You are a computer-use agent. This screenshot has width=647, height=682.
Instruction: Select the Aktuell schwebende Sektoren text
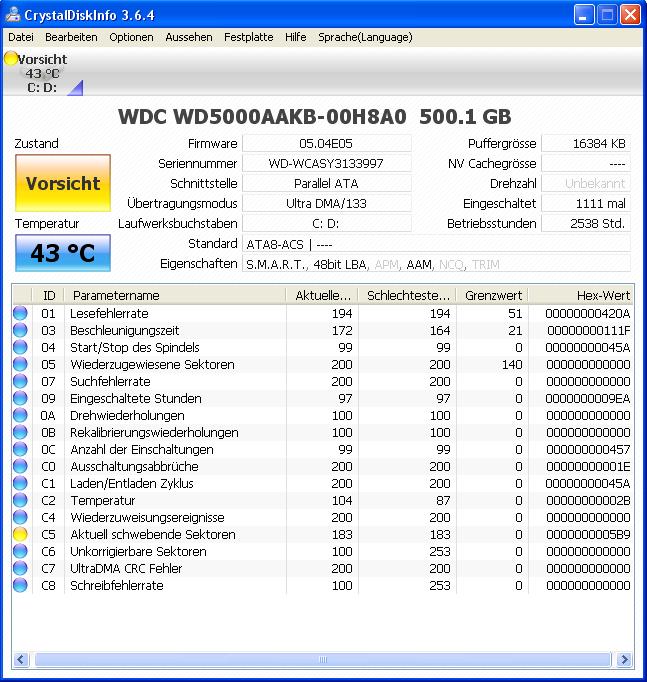153,534
